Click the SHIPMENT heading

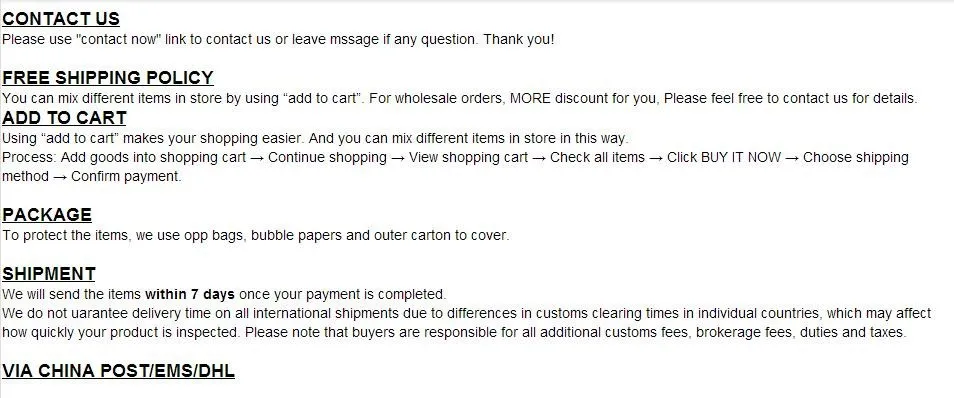49,274
